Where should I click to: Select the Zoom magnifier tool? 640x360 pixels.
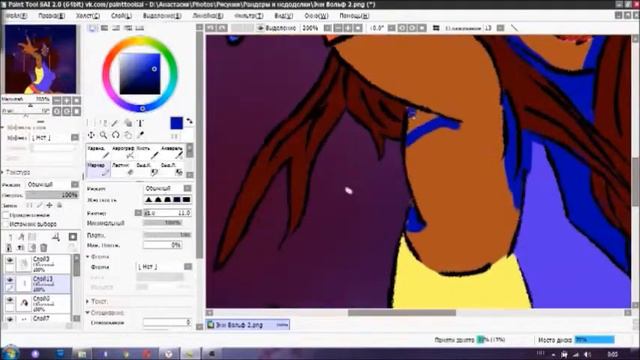103,135
